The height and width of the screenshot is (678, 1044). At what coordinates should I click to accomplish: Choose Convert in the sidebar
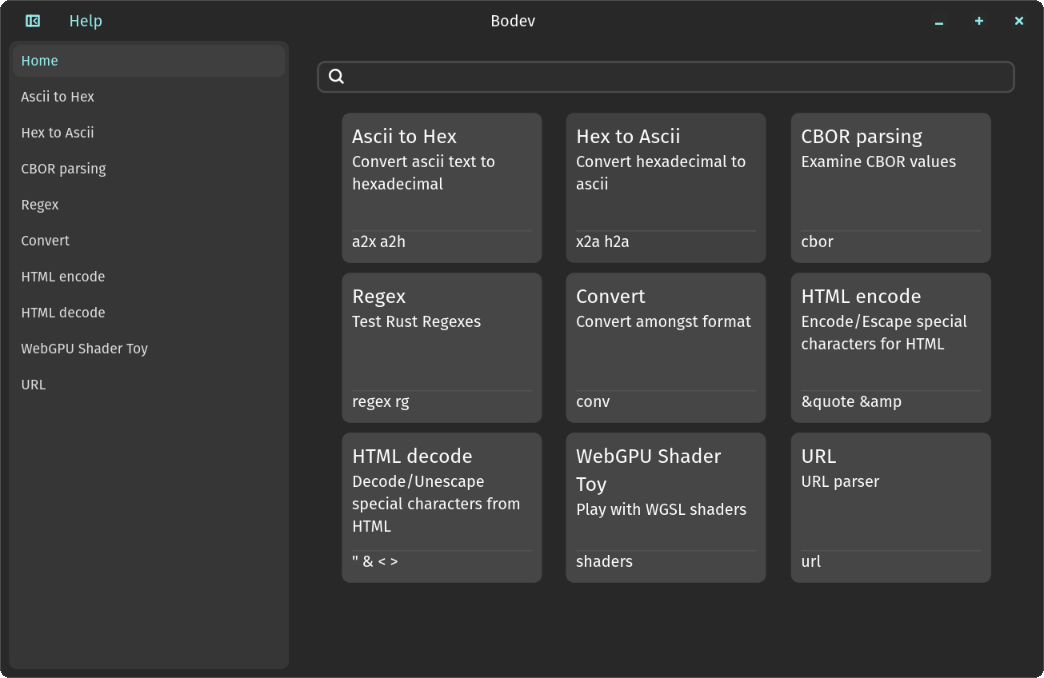point(149,240)
